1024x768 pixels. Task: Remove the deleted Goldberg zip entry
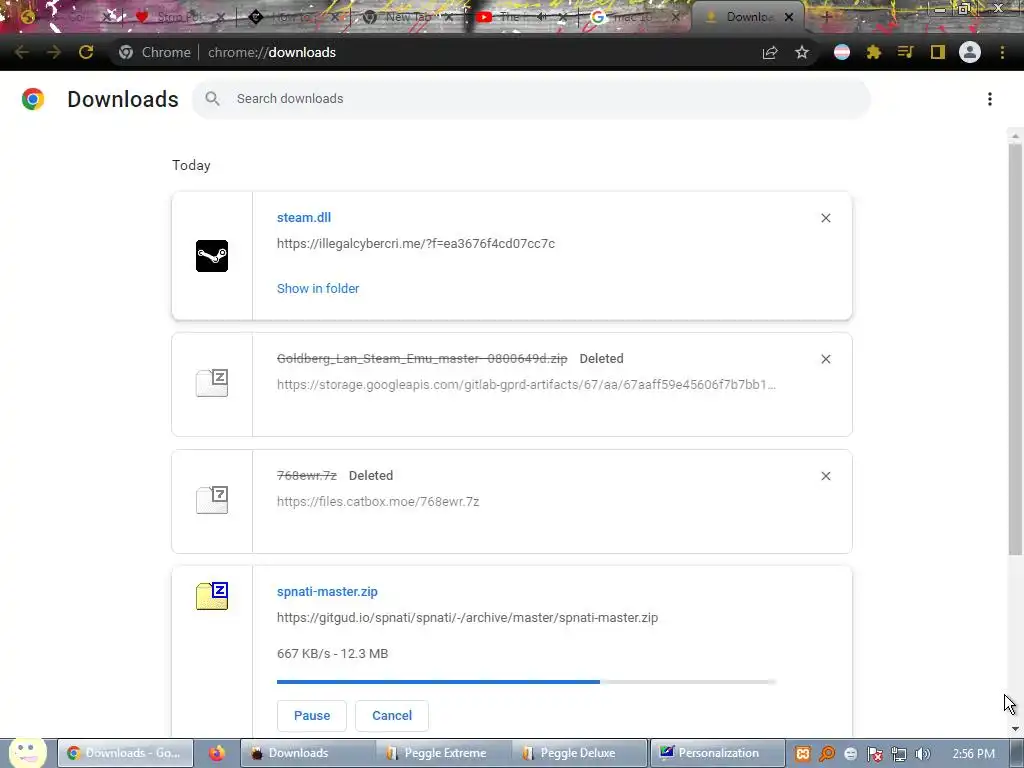point(825,359)
